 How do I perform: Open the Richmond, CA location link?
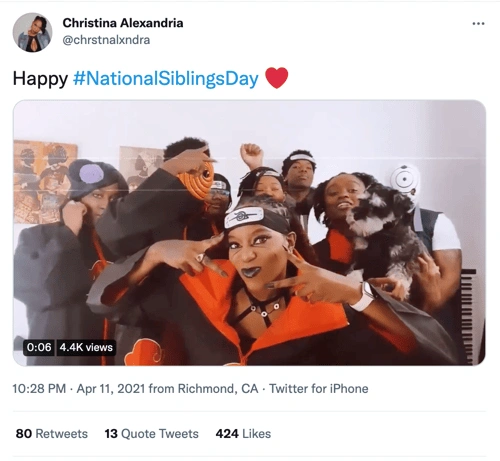click(218, 389)
